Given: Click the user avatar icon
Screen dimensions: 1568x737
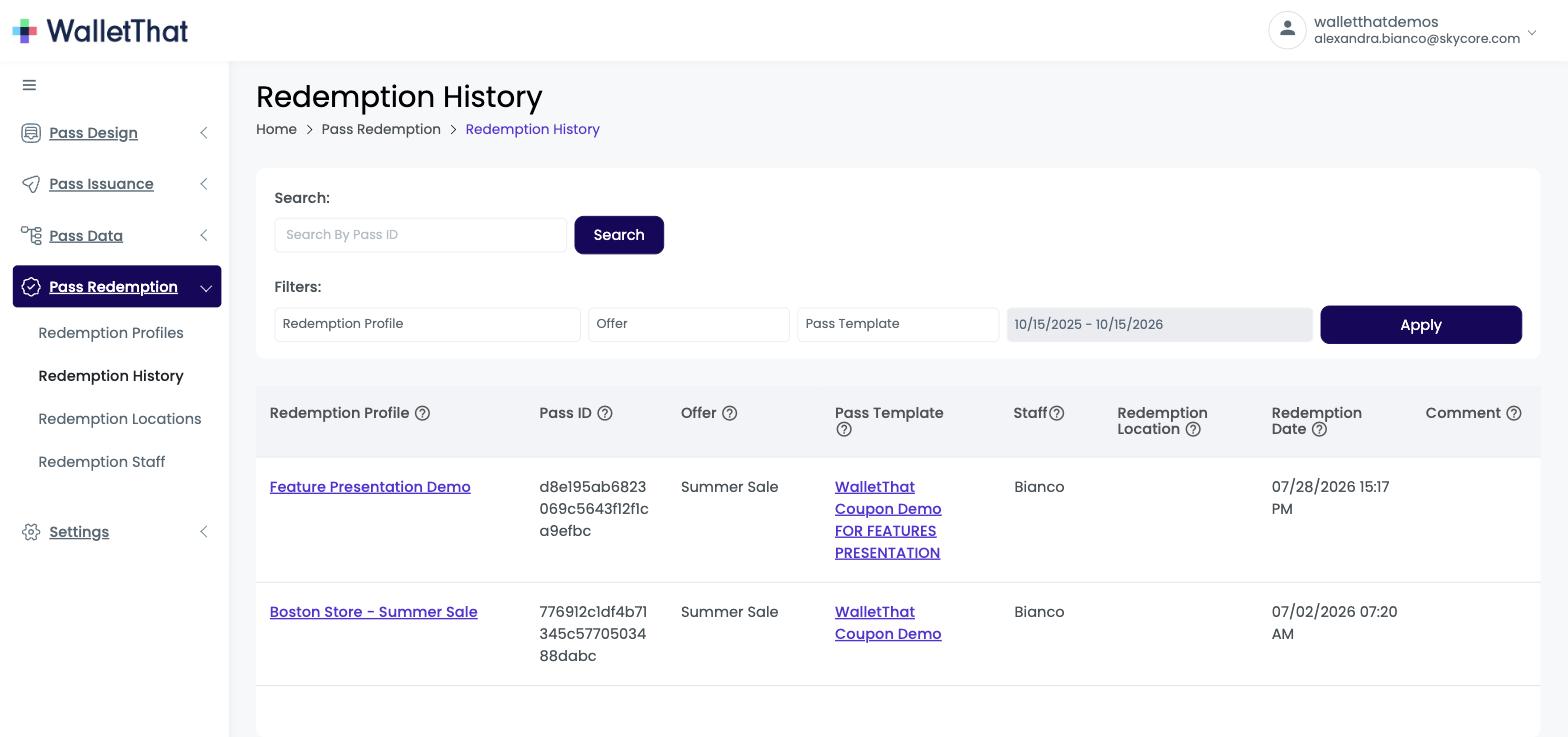Looking at the screenshot, I should tap(1288, 29).
